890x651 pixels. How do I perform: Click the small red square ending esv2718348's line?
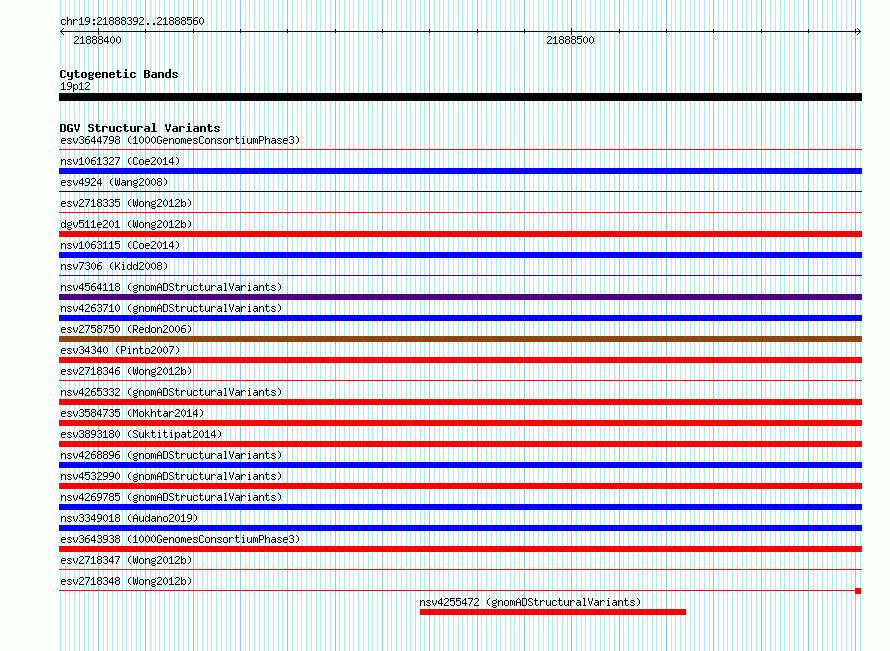pyautogui.click(x=858, y=591)
